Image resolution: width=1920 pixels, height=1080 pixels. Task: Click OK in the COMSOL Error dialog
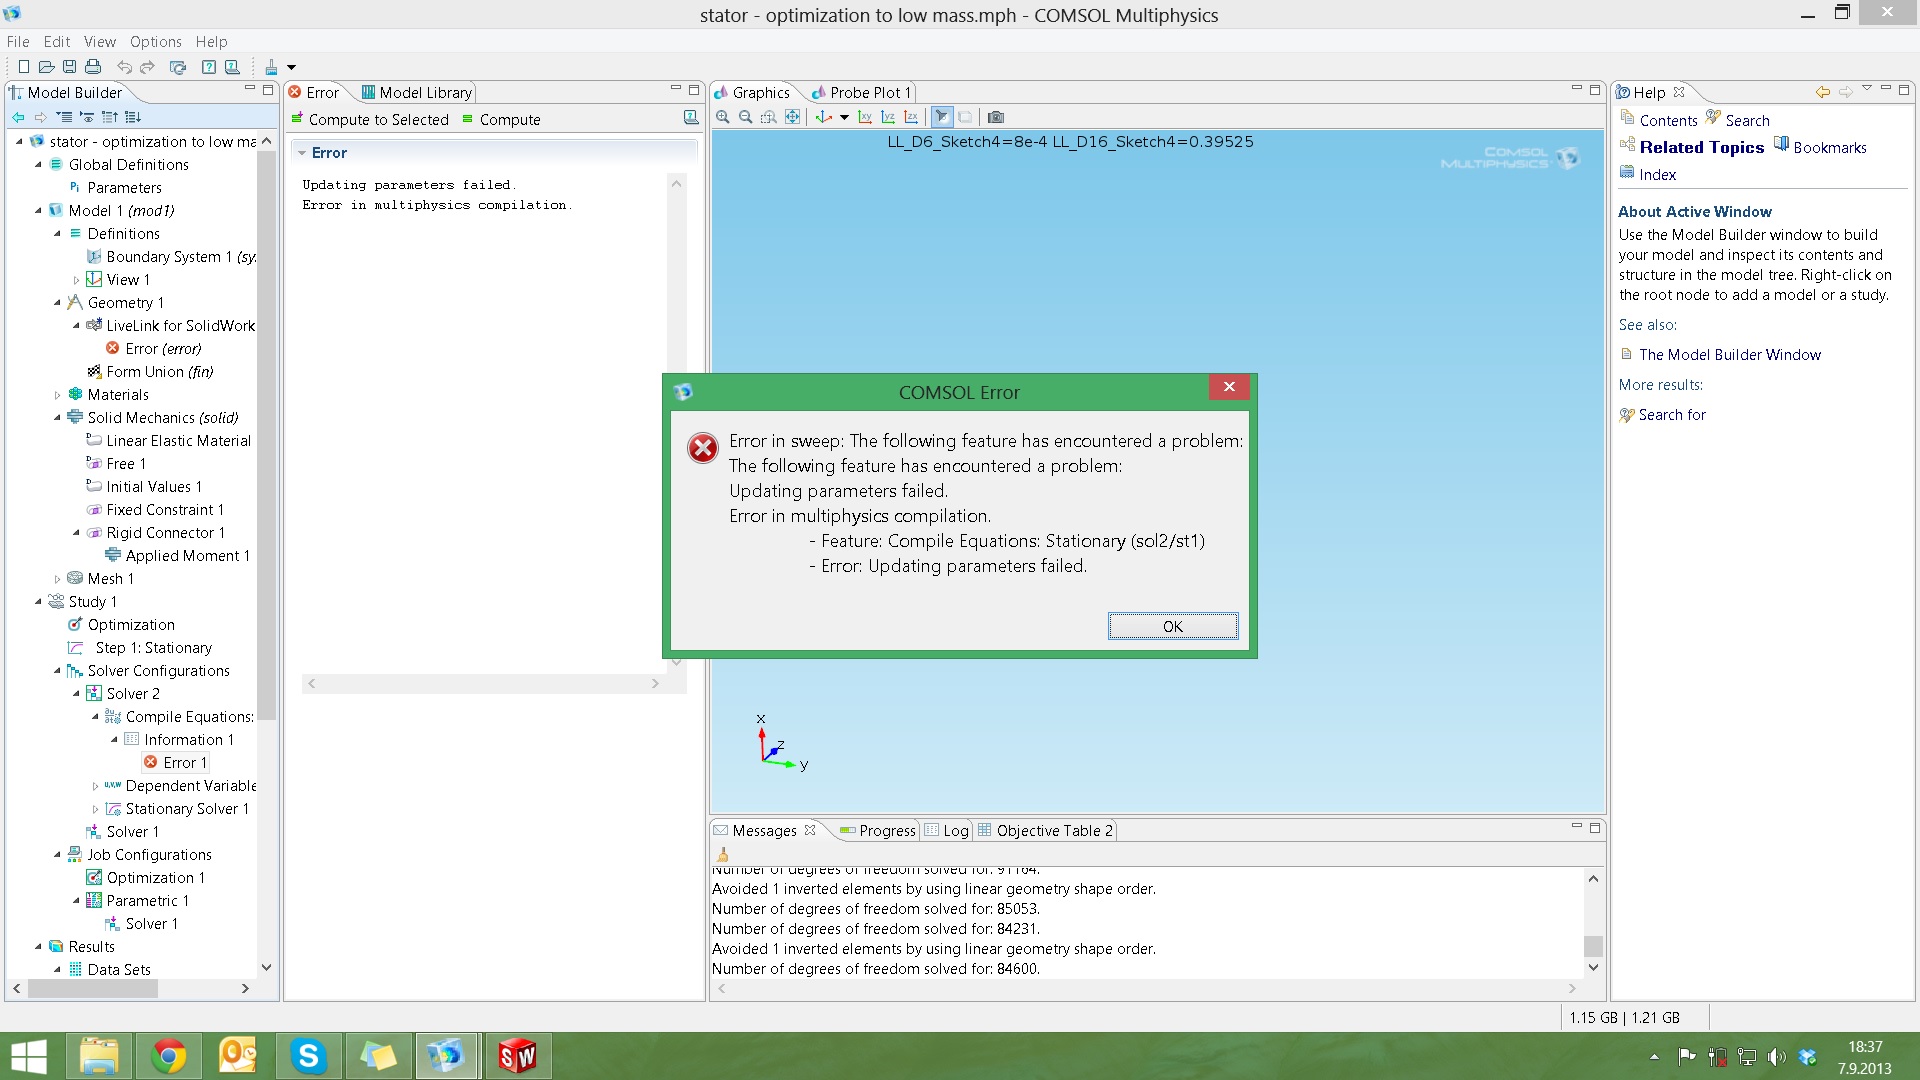click(x=1172, y=626)
